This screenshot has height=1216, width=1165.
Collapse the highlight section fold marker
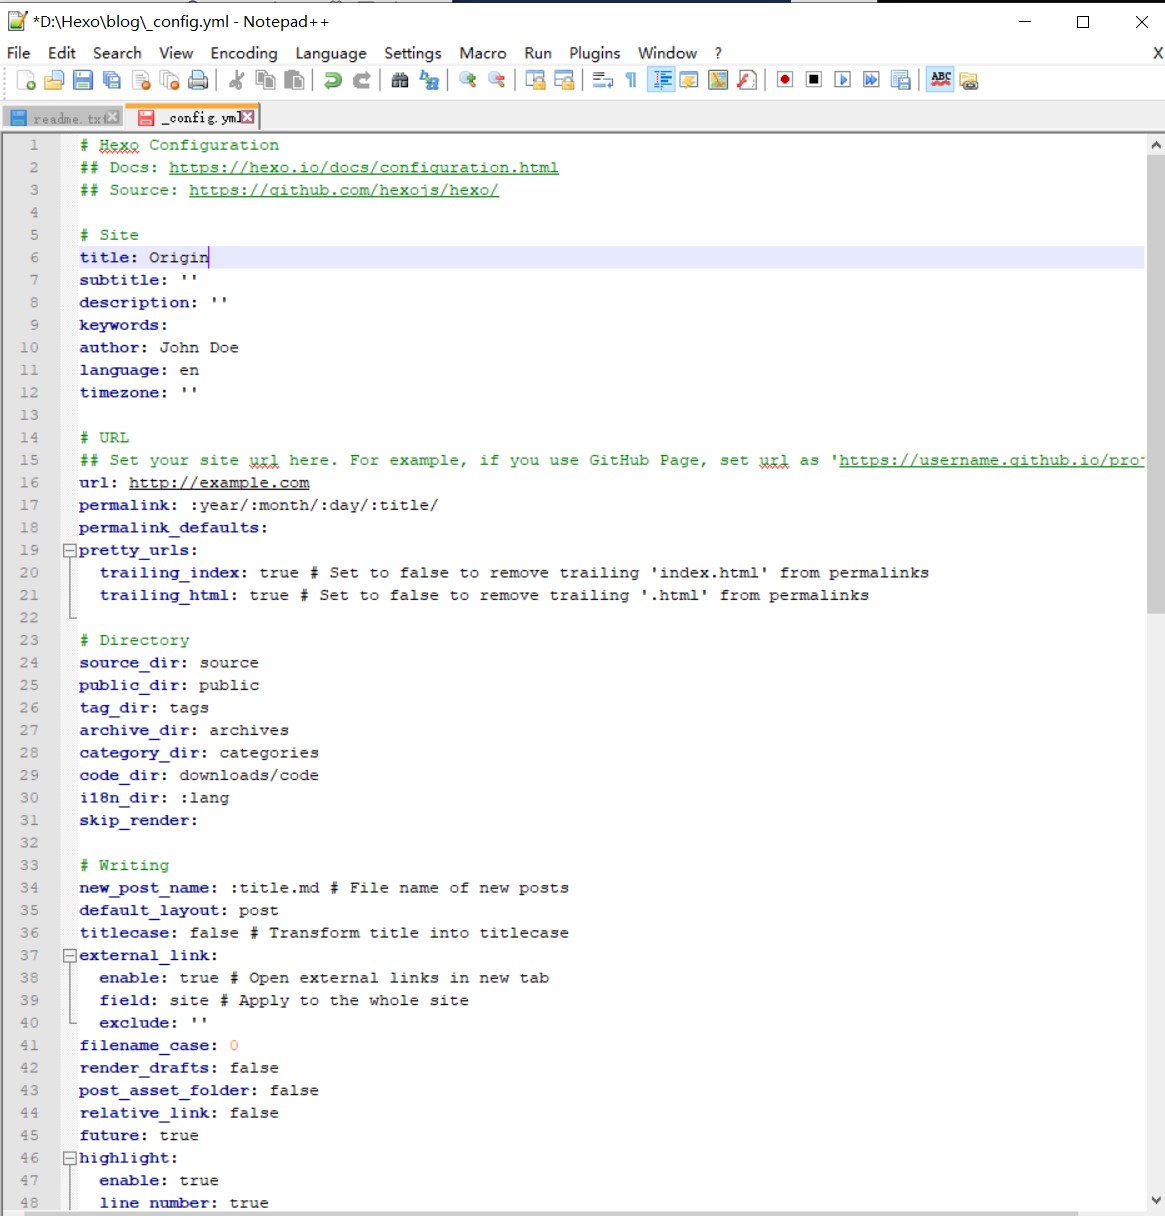[x=70, y=1158]
